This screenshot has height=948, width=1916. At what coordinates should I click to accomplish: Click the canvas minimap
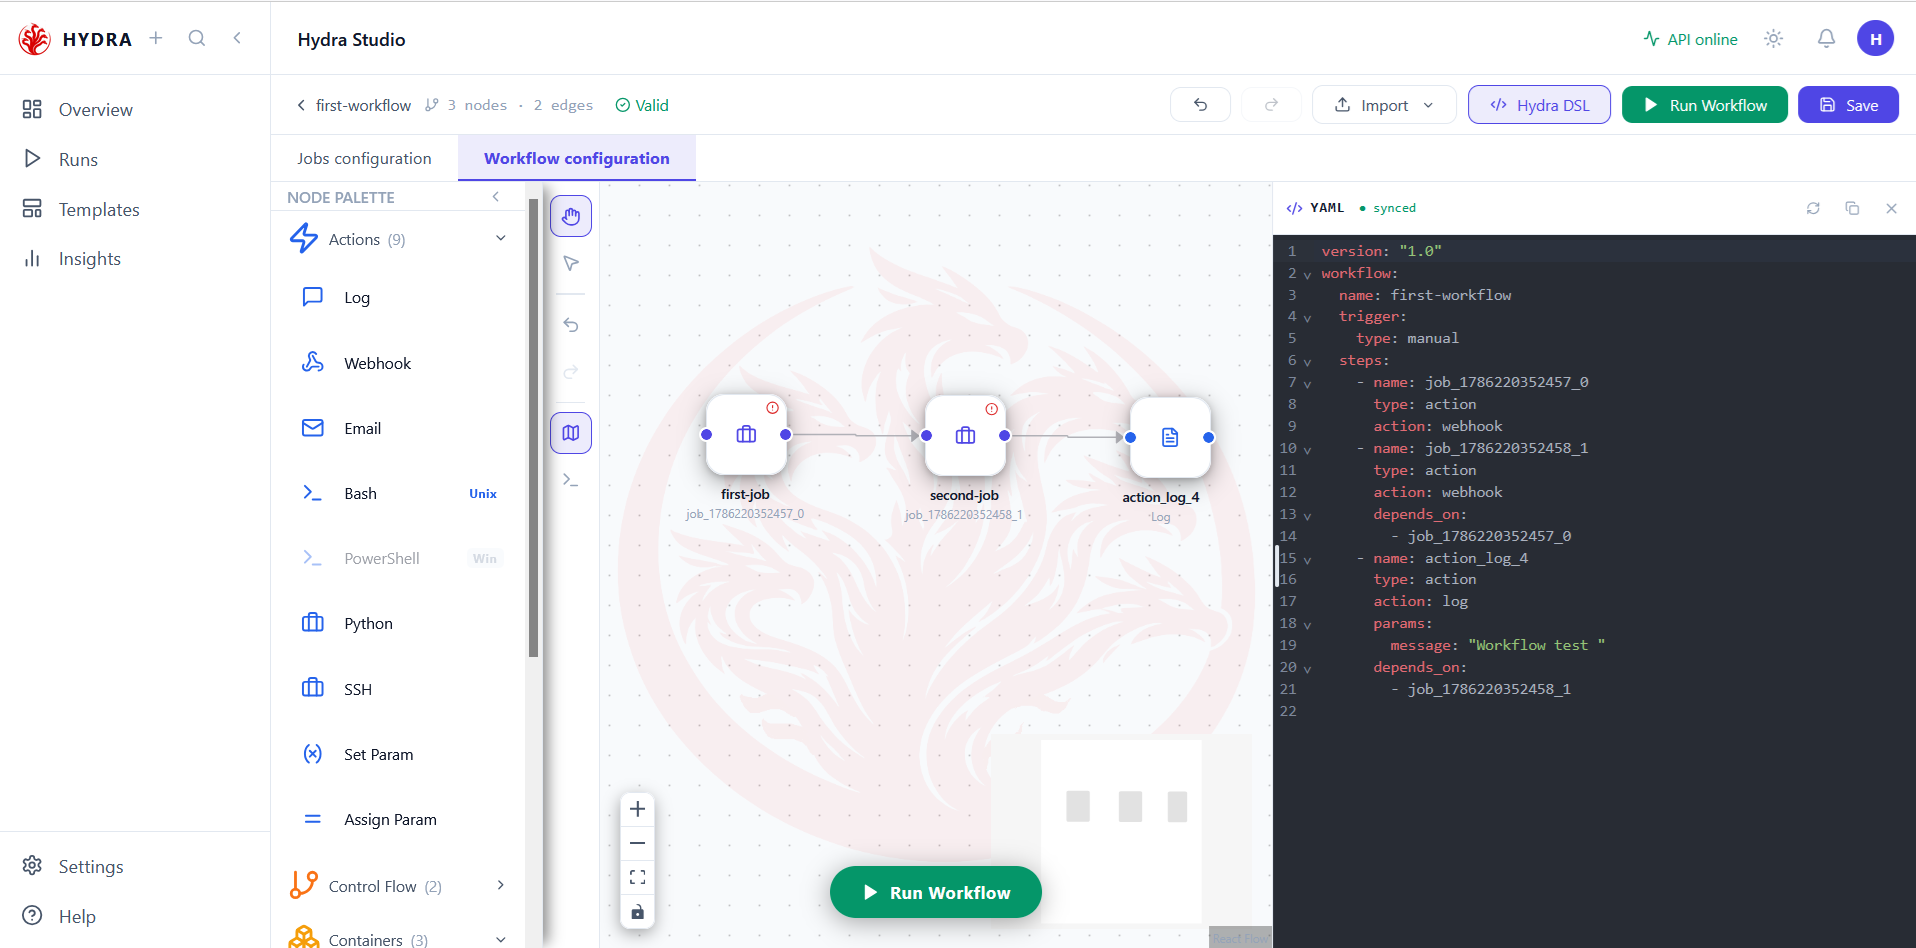click(1121, 831)
